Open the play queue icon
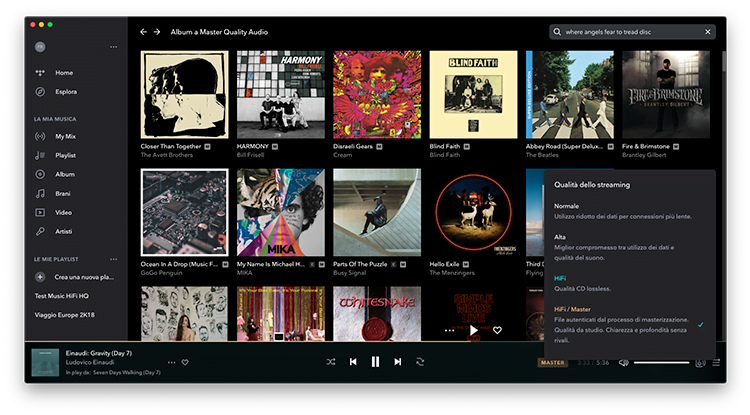This screenshot has height=415, width=750. (x=716, y=363)
